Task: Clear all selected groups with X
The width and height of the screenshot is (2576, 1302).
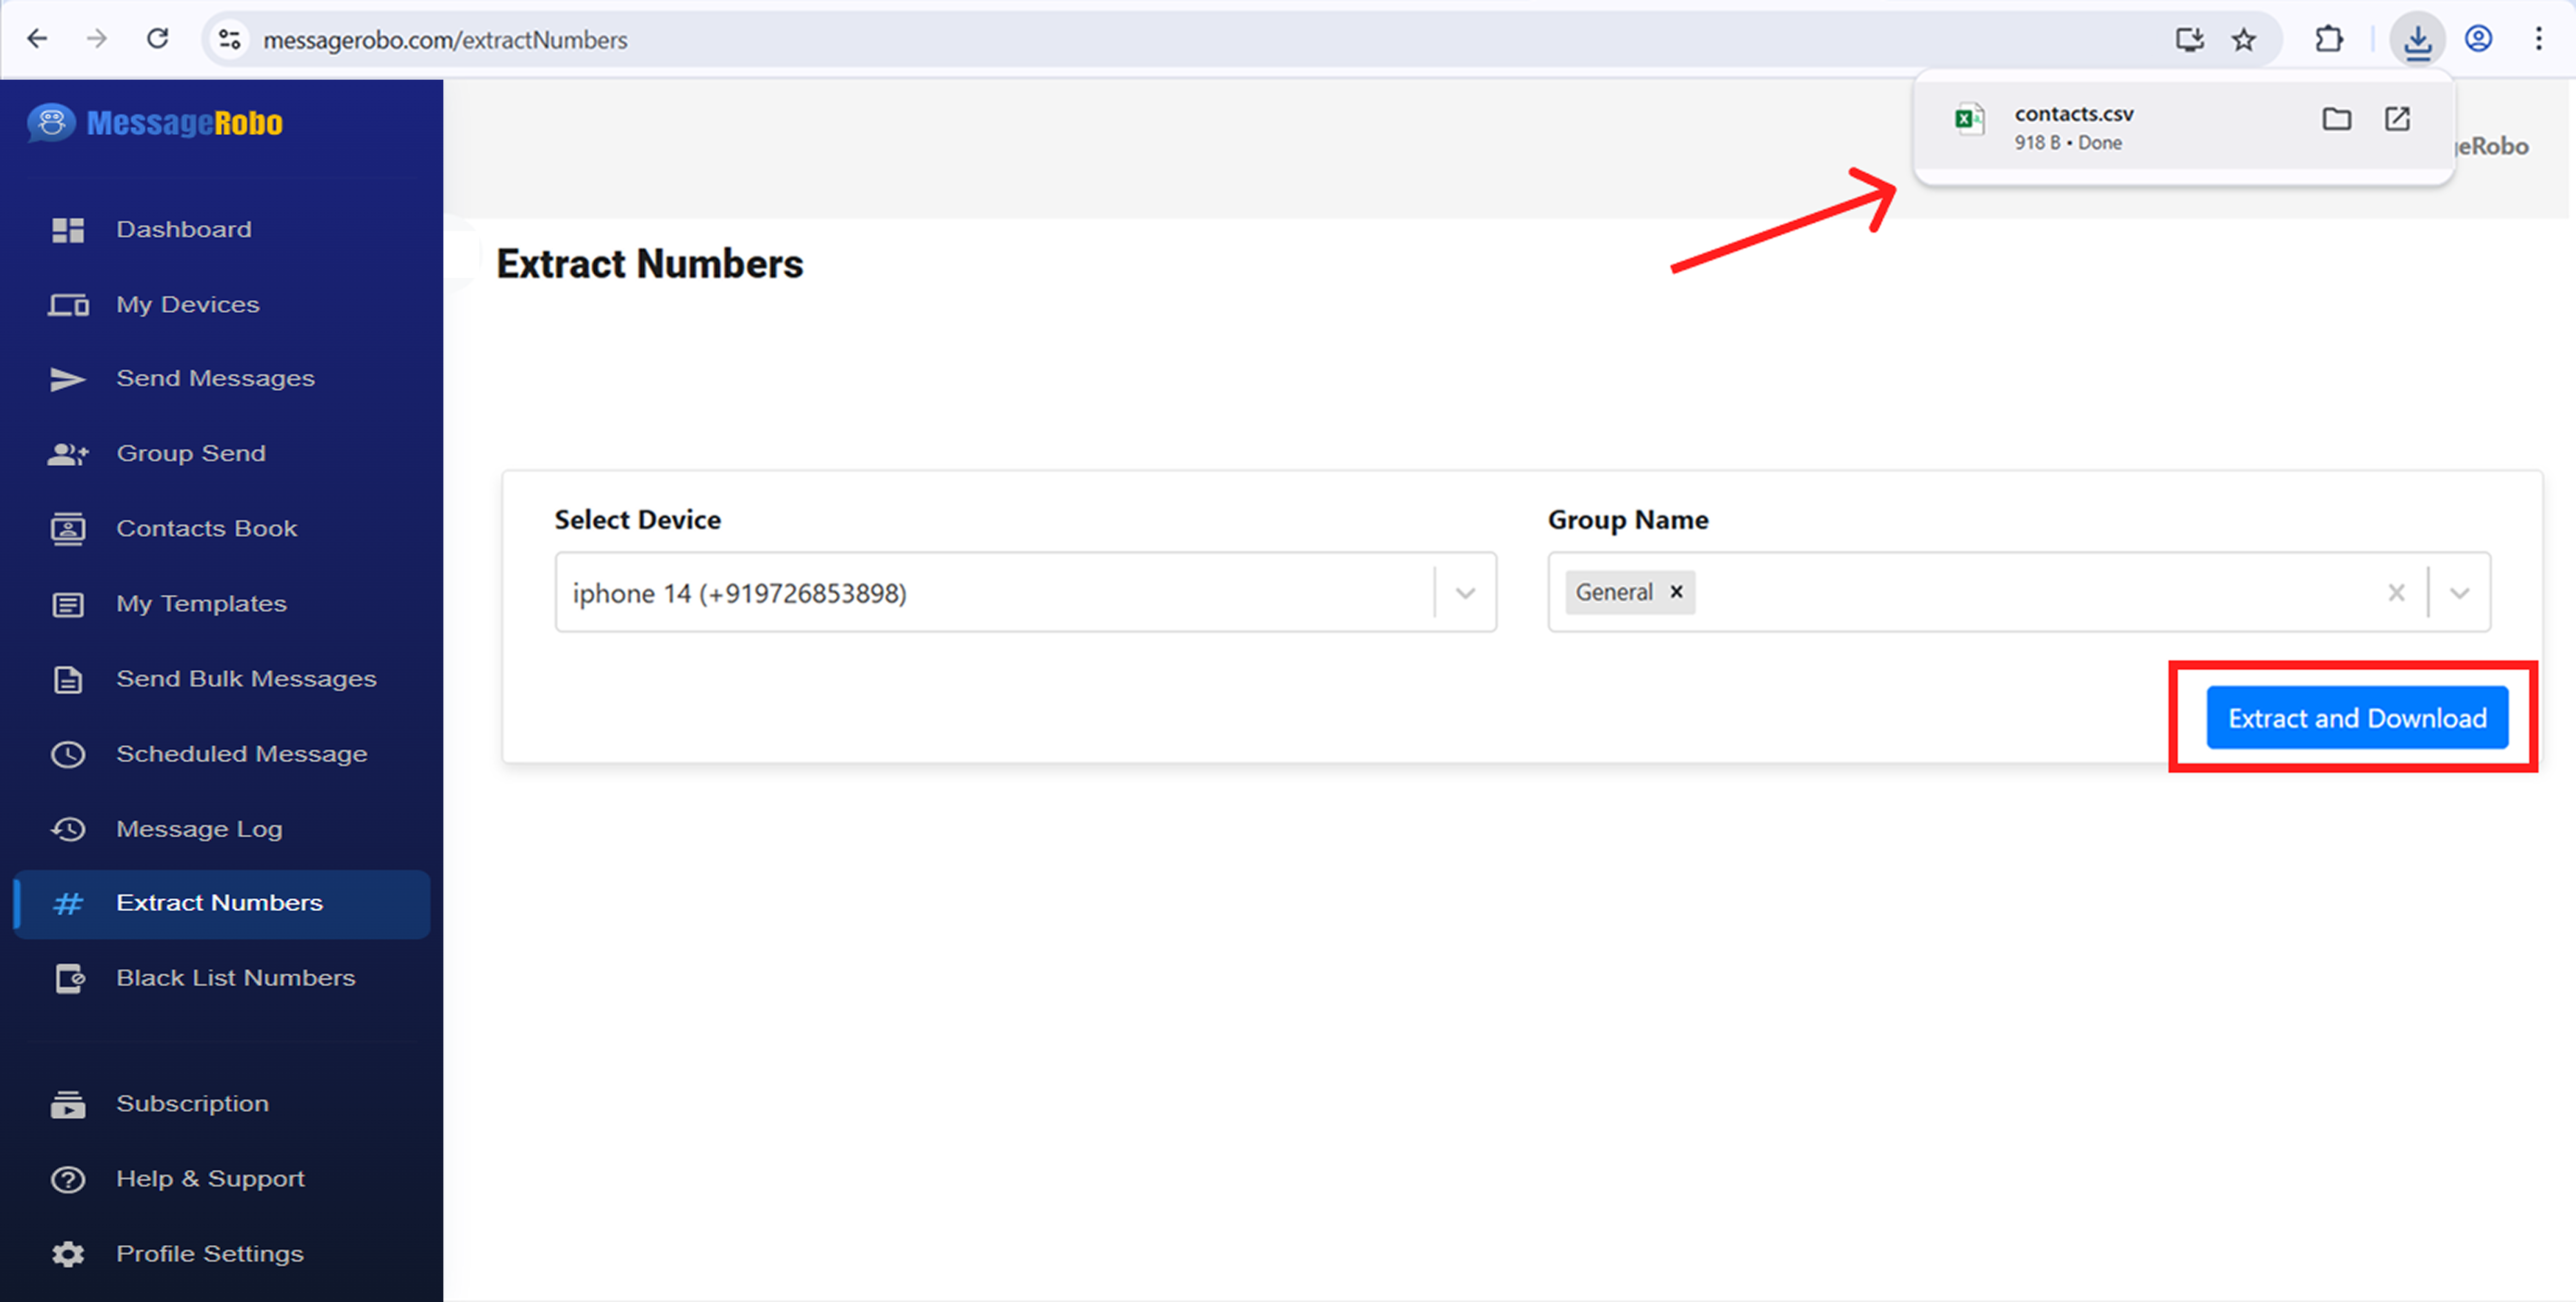Action: pos(2396,593)
